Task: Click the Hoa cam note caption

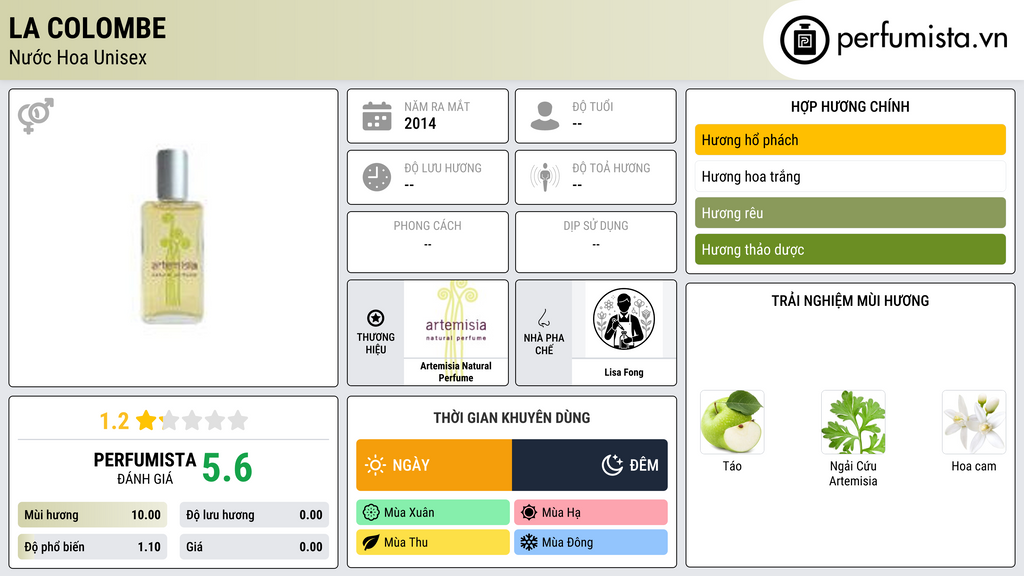Action: pyautogui.click(x=974, y=466)
